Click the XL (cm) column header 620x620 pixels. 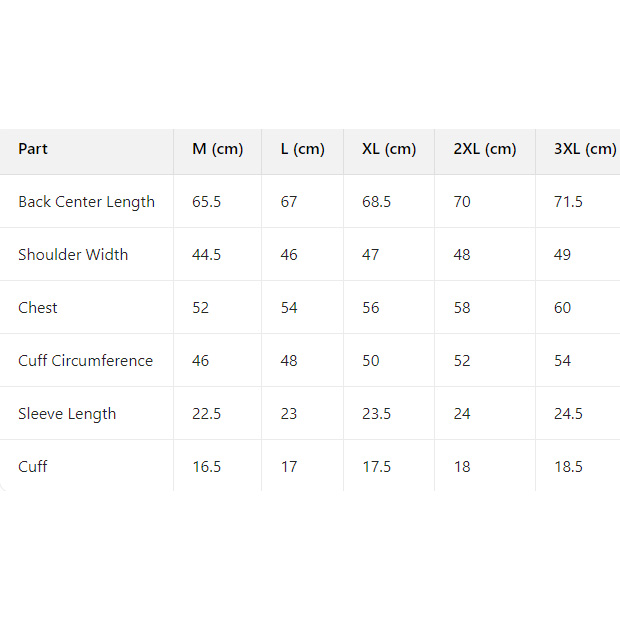tap(388, 149)
